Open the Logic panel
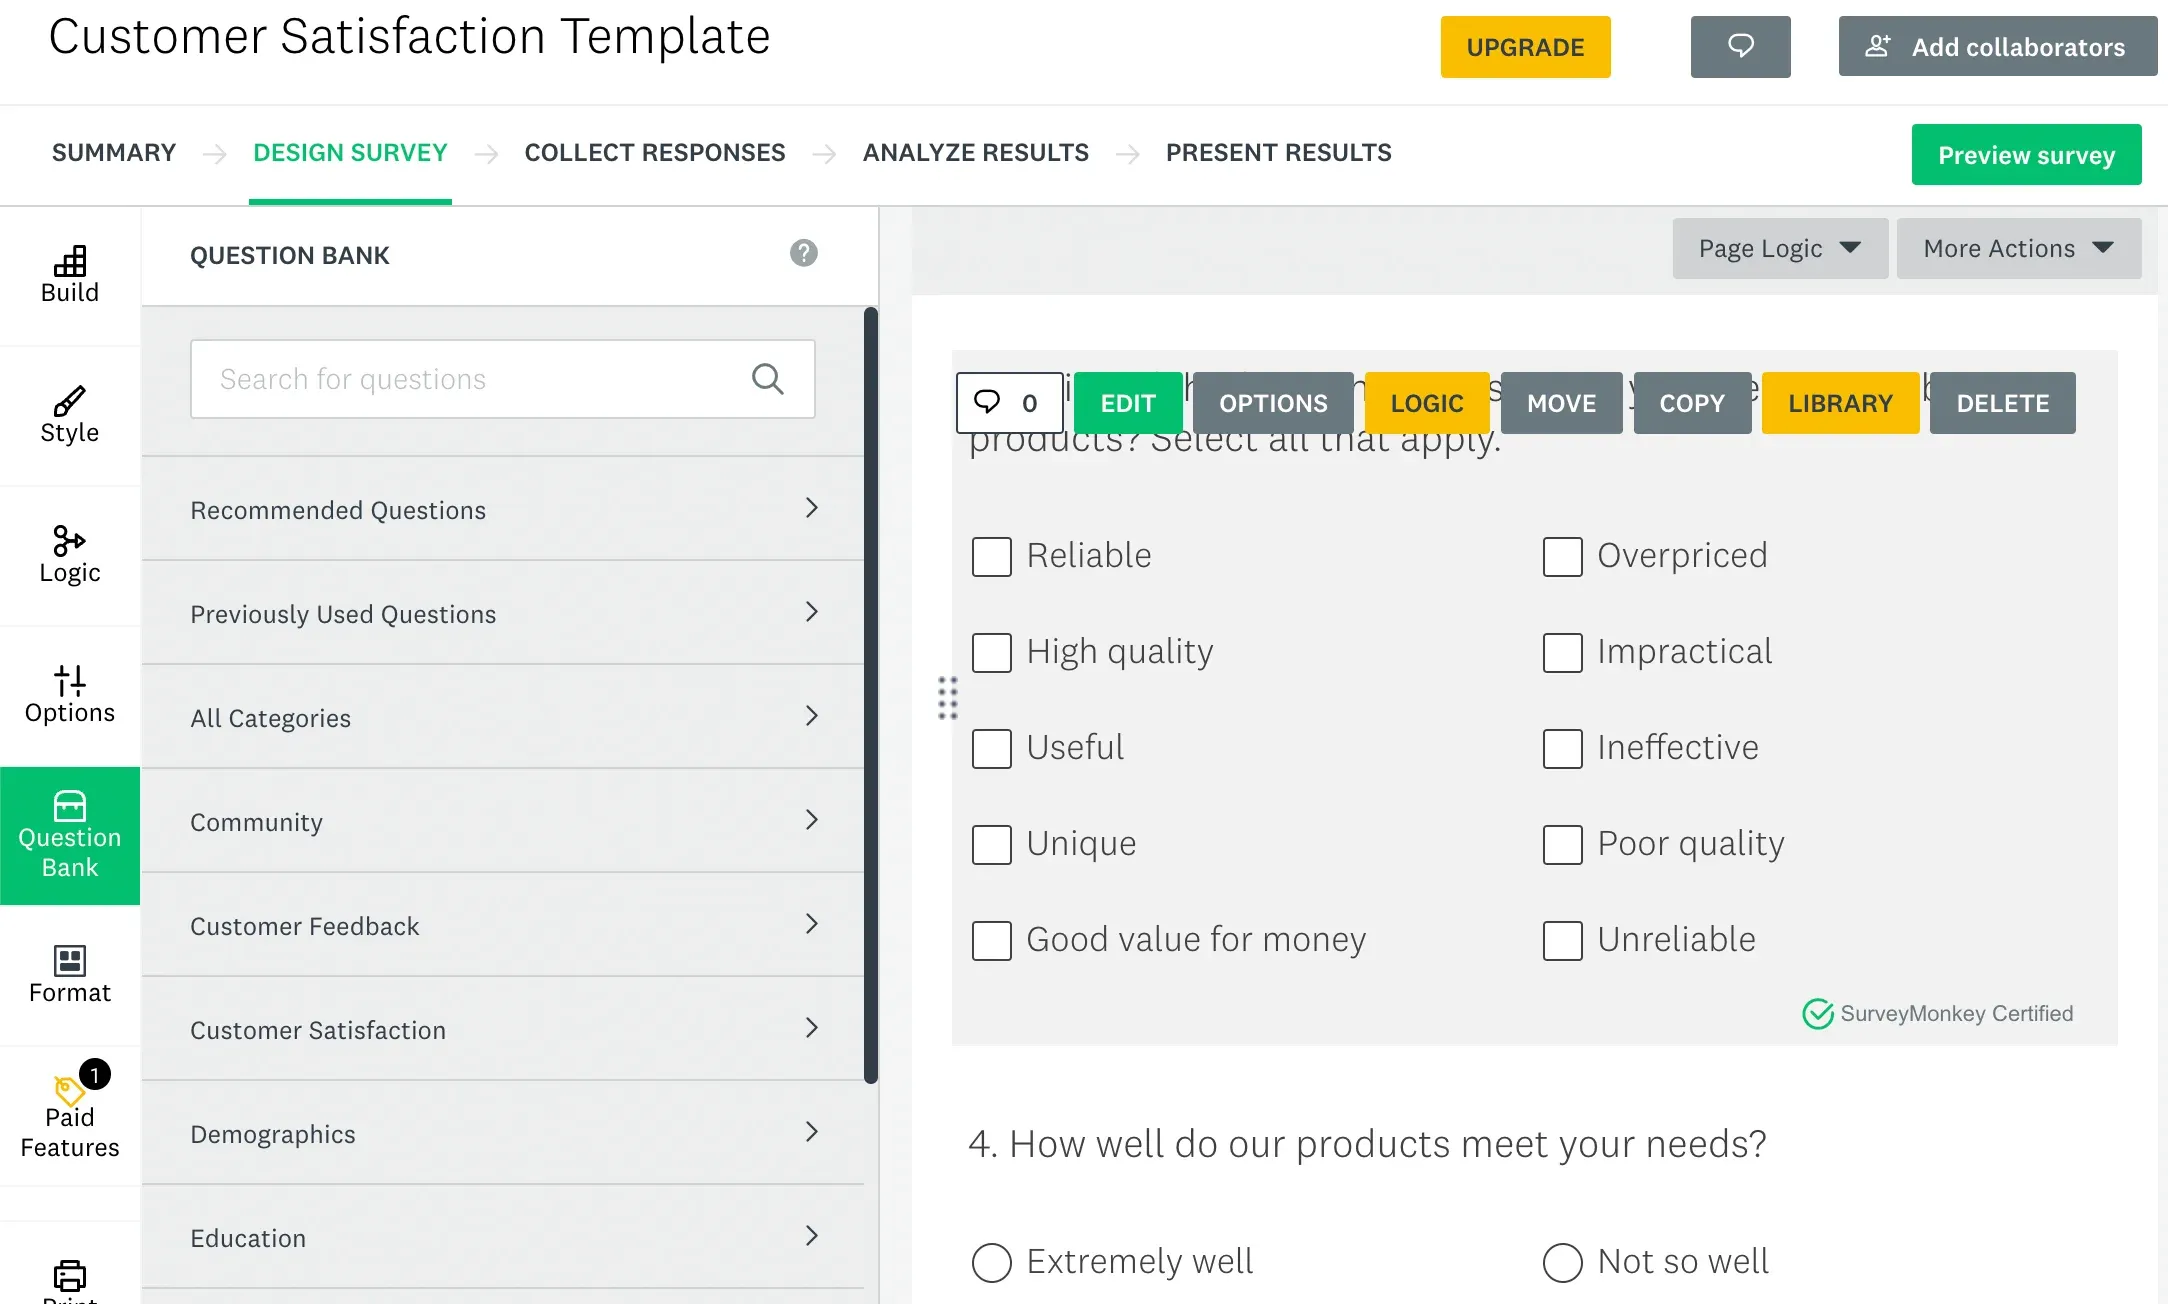Viewport: 2168px width, 1304px height. click(69, 555)
